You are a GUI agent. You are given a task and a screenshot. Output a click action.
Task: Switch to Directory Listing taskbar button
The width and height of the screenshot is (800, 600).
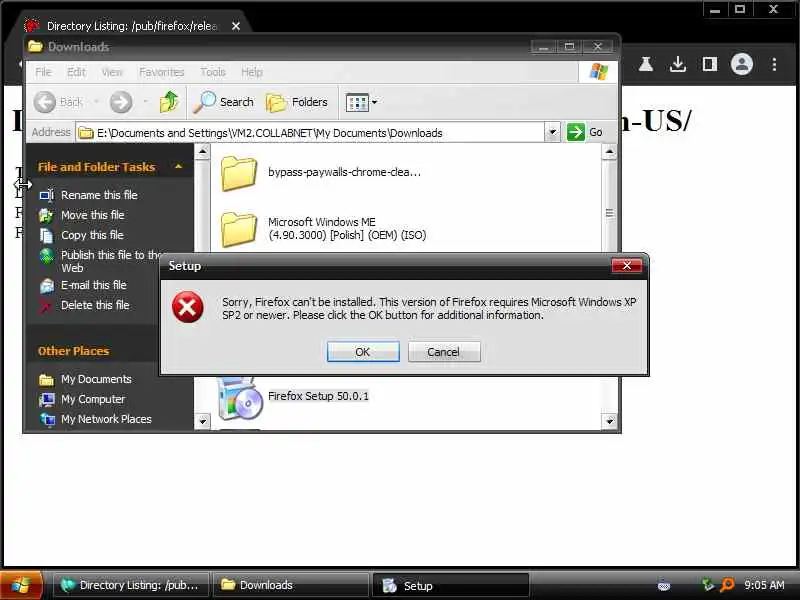[x=131, y=585]
